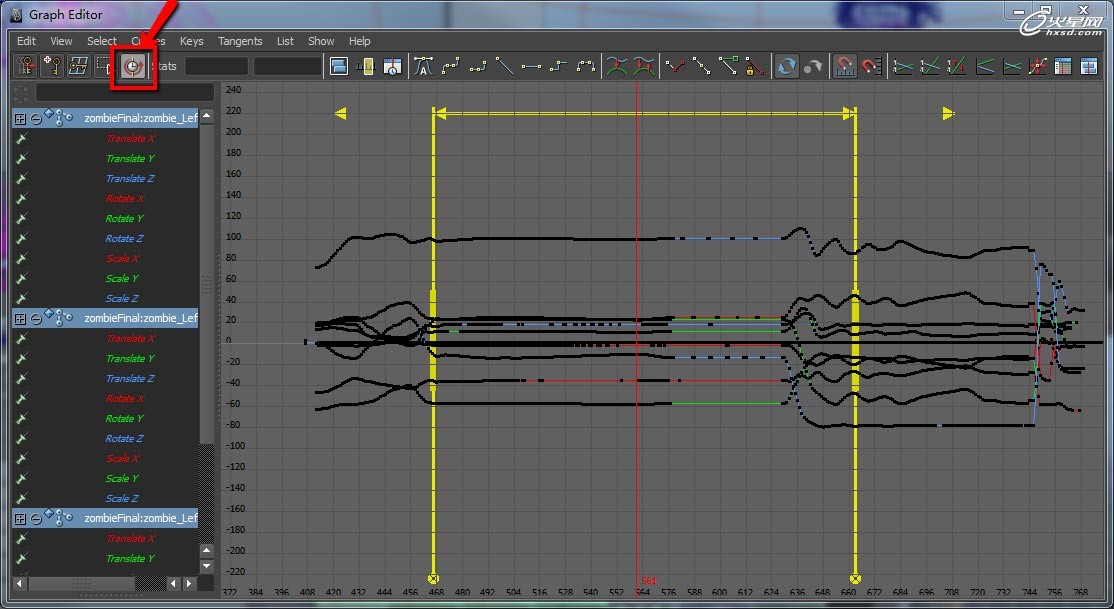Click the Lock Tangent Weight icon
The height and width of the screenshot is (609, 1114).
click(x=755, y=66)
